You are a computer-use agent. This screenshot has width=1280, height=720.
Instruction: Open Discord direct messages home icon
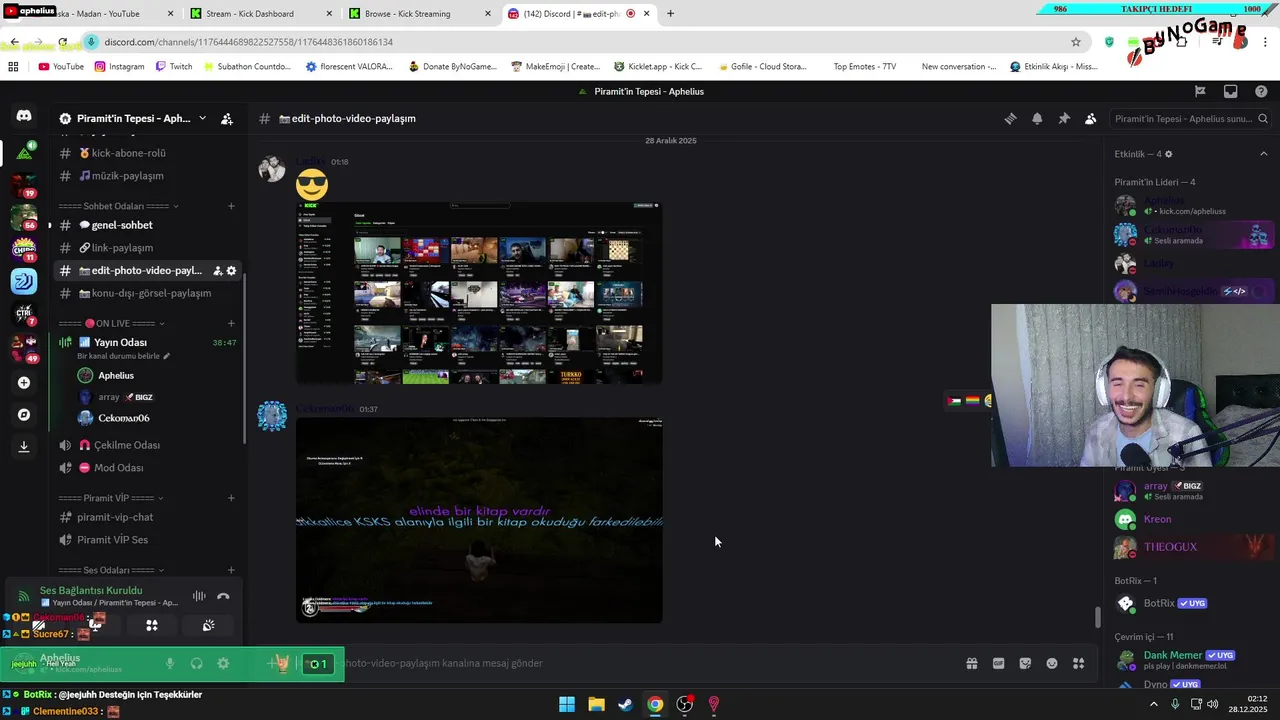point(24,116)
